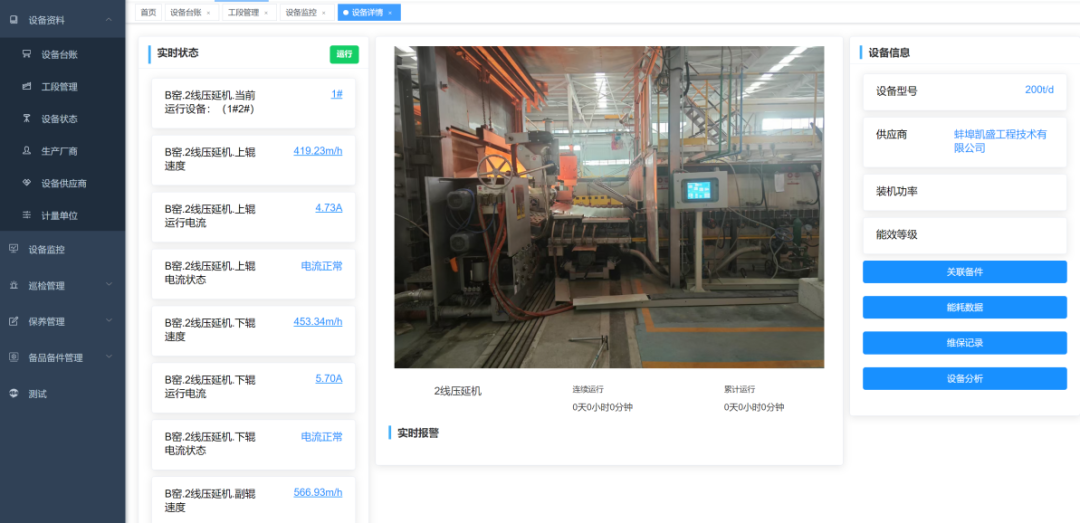Click the 2线压延机 equipment photo
This screenshot has height=523, width=1080.
tap(609, 207)
